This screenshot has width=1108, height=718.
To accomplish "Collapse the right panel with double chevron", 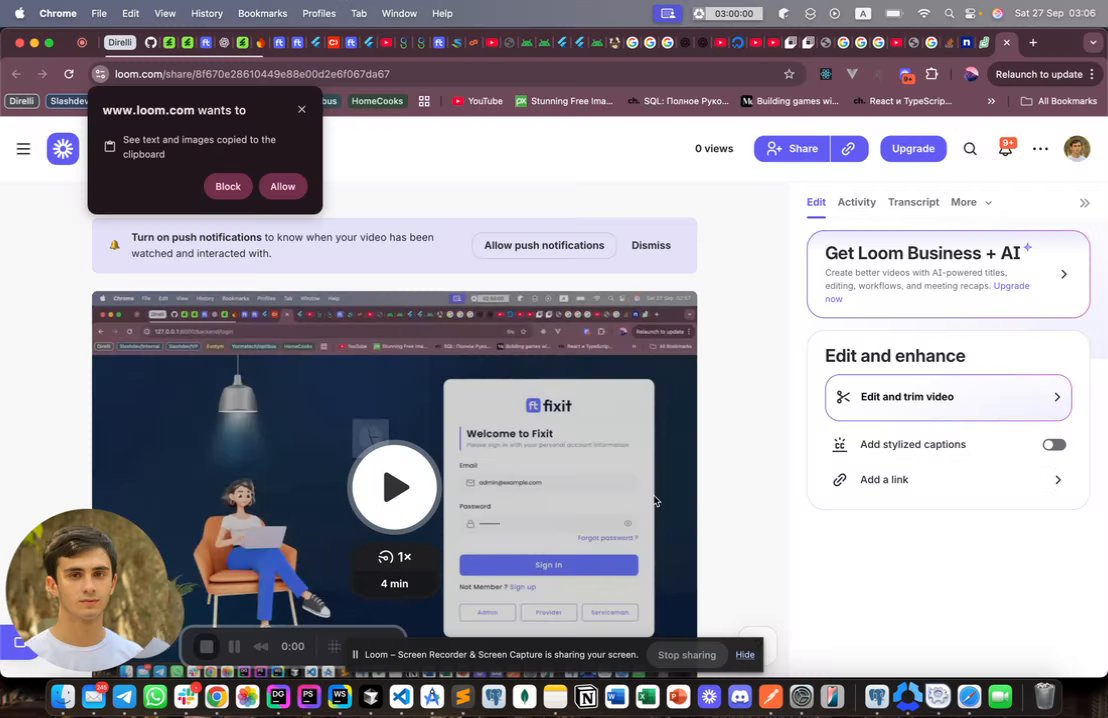I will pyautogui.click(x=1085, y=203).
